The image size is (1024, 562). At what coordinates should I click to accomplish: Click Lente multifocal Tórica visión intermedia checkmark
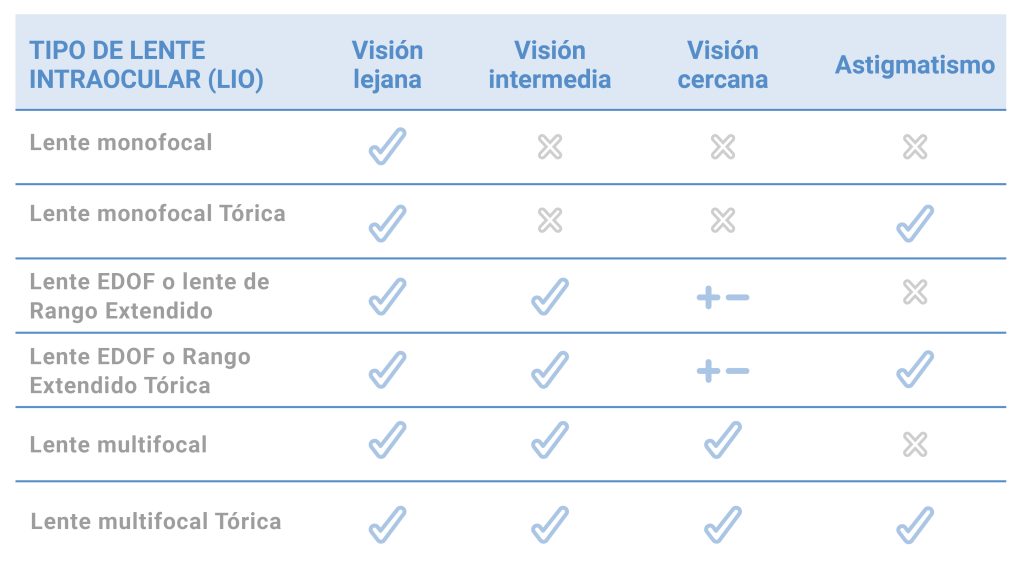click(x=549, y=525)
